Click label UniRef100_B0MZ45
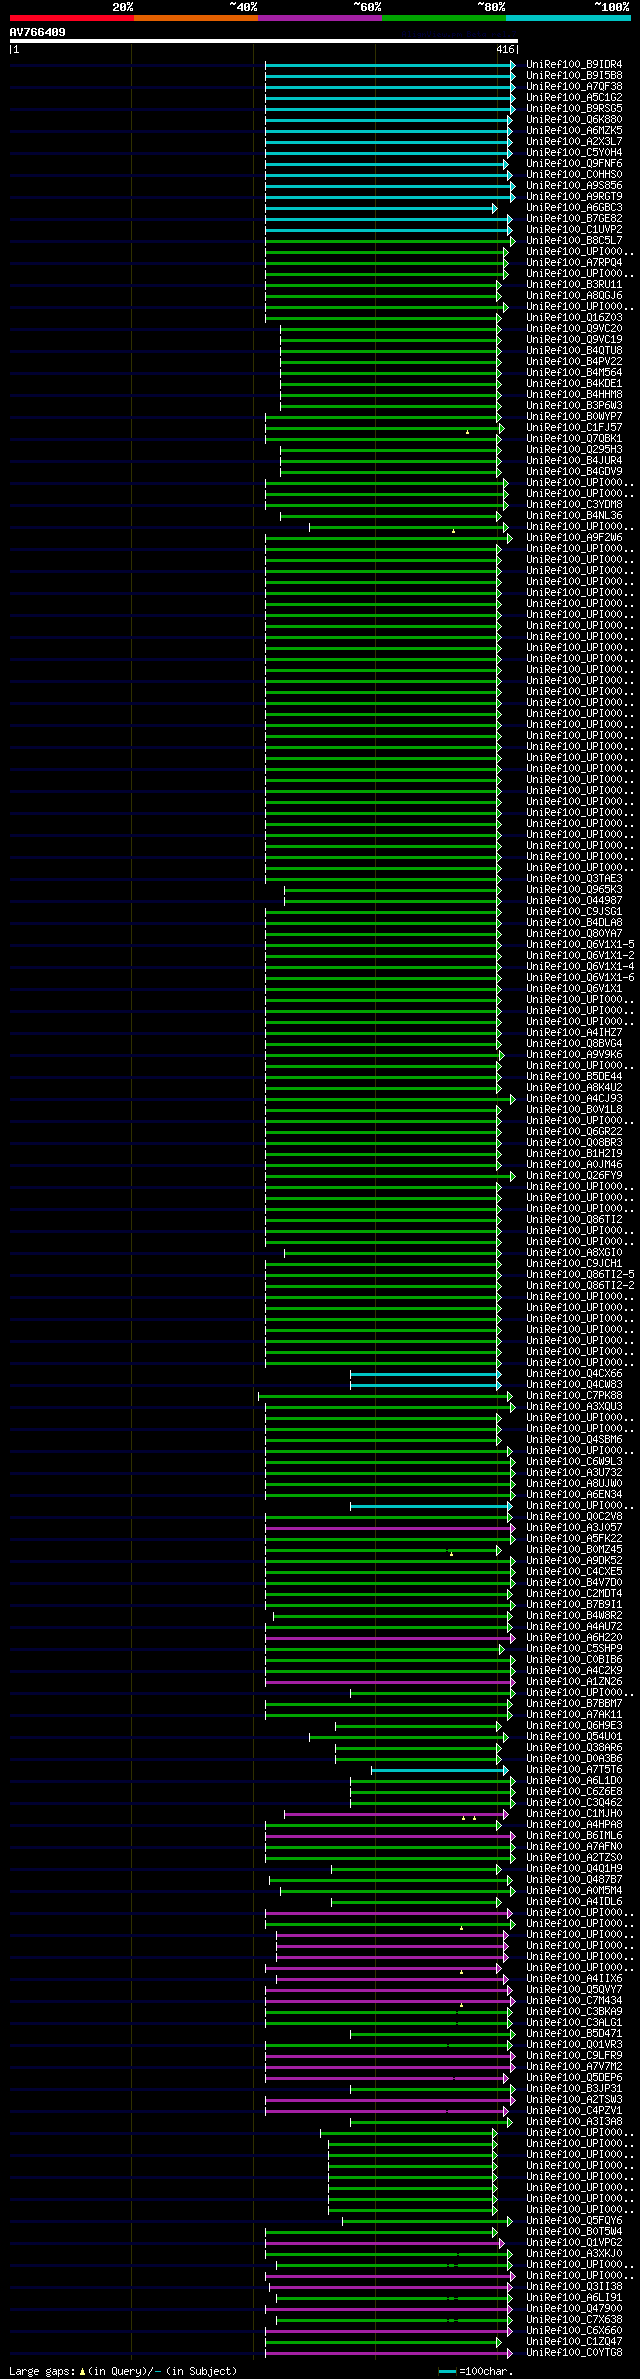 pyautogui.click(x=574, y=1550)
